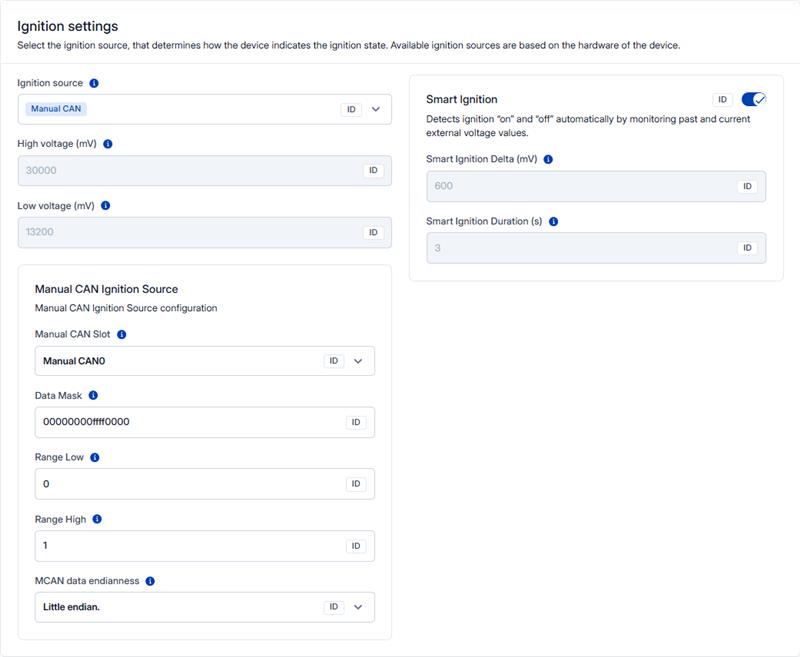Click ID badge in Range High field

356,546
